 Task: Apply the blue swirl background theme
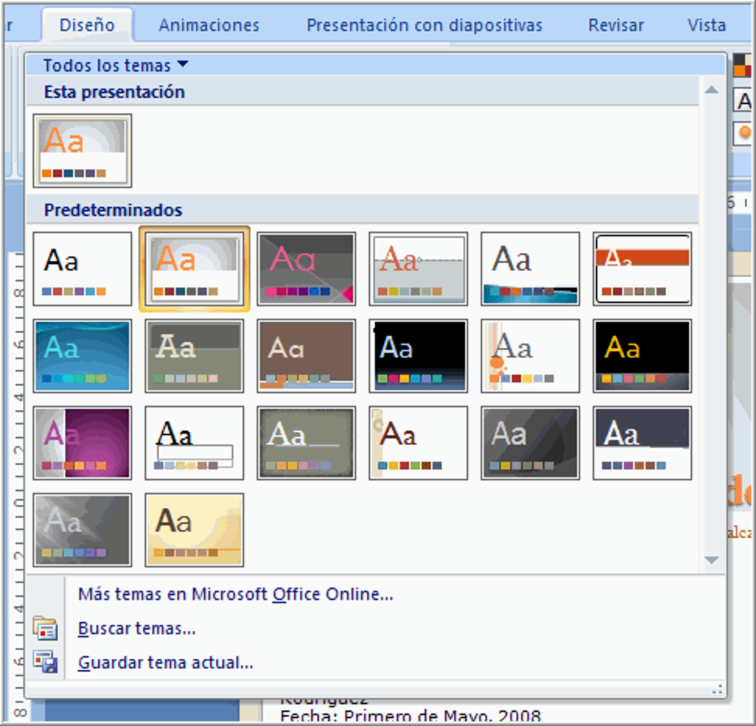[82, 356]
